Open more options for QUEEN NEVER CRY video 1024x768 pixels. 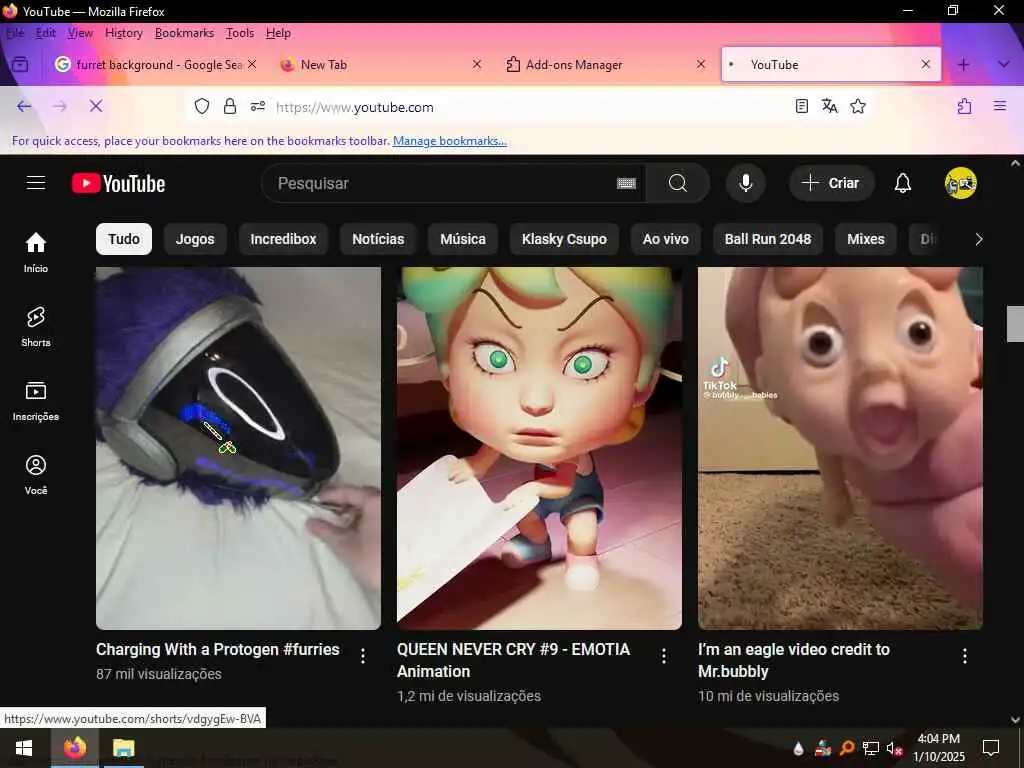coord(664,656)
